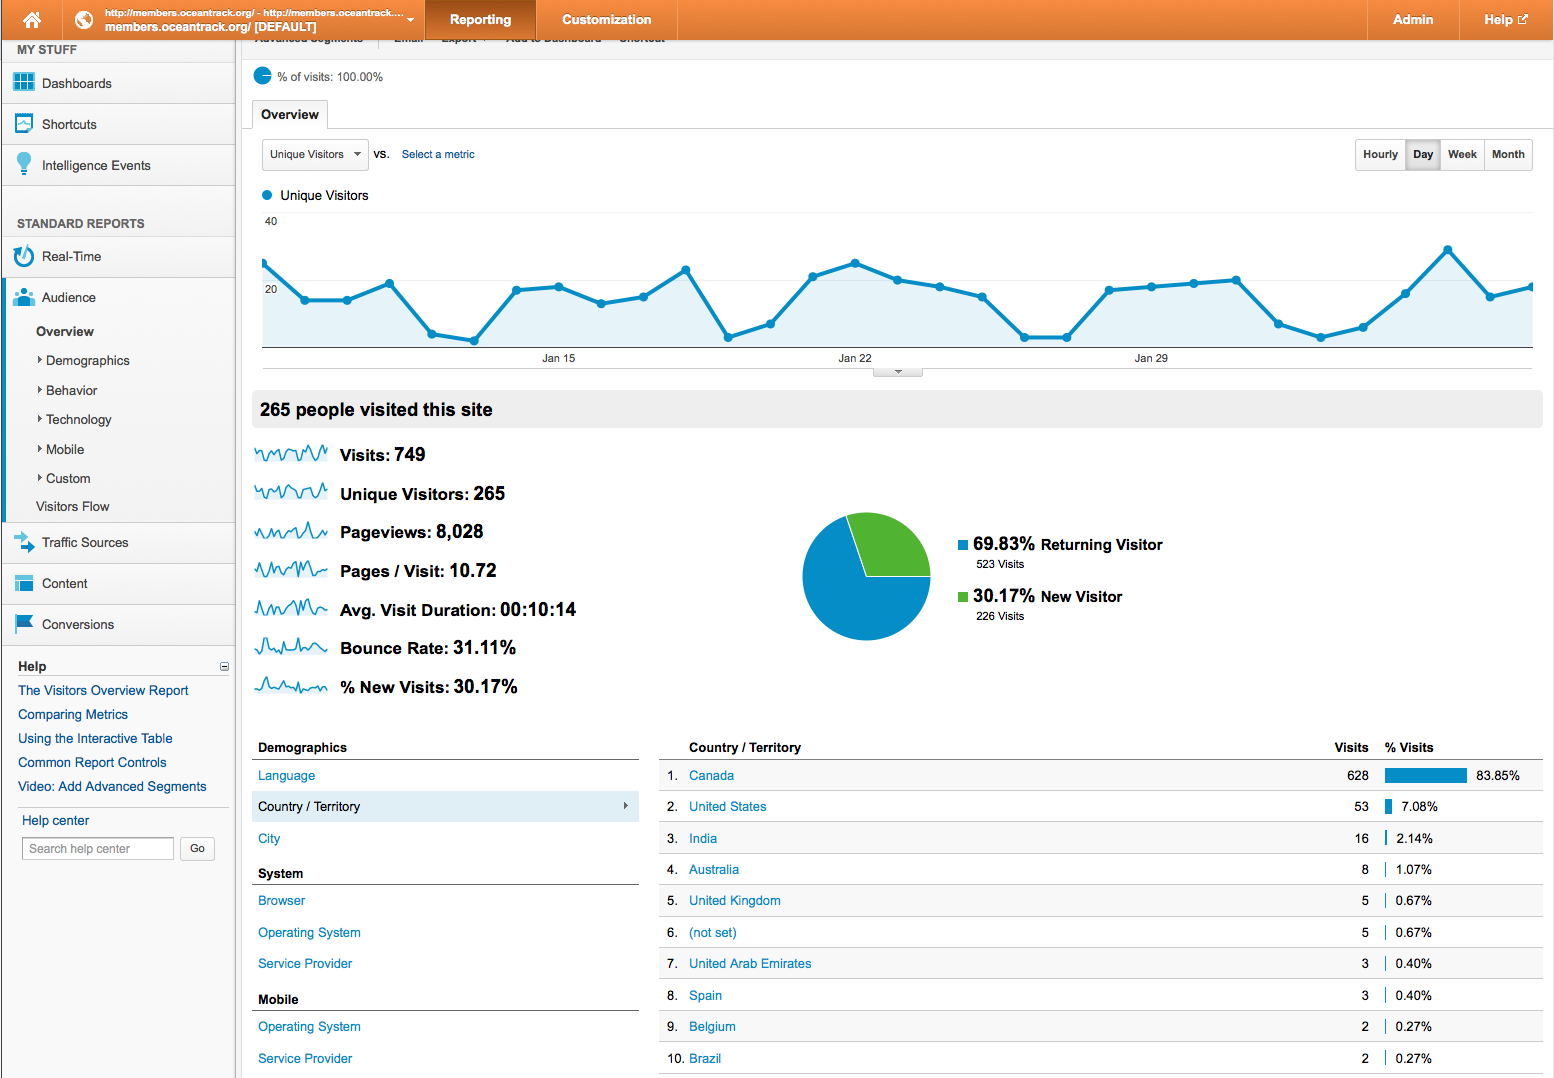The width and height of the screenshot is (1554, 1078).
Task: Expand the Demographics tree item
Action: (40, 360)
